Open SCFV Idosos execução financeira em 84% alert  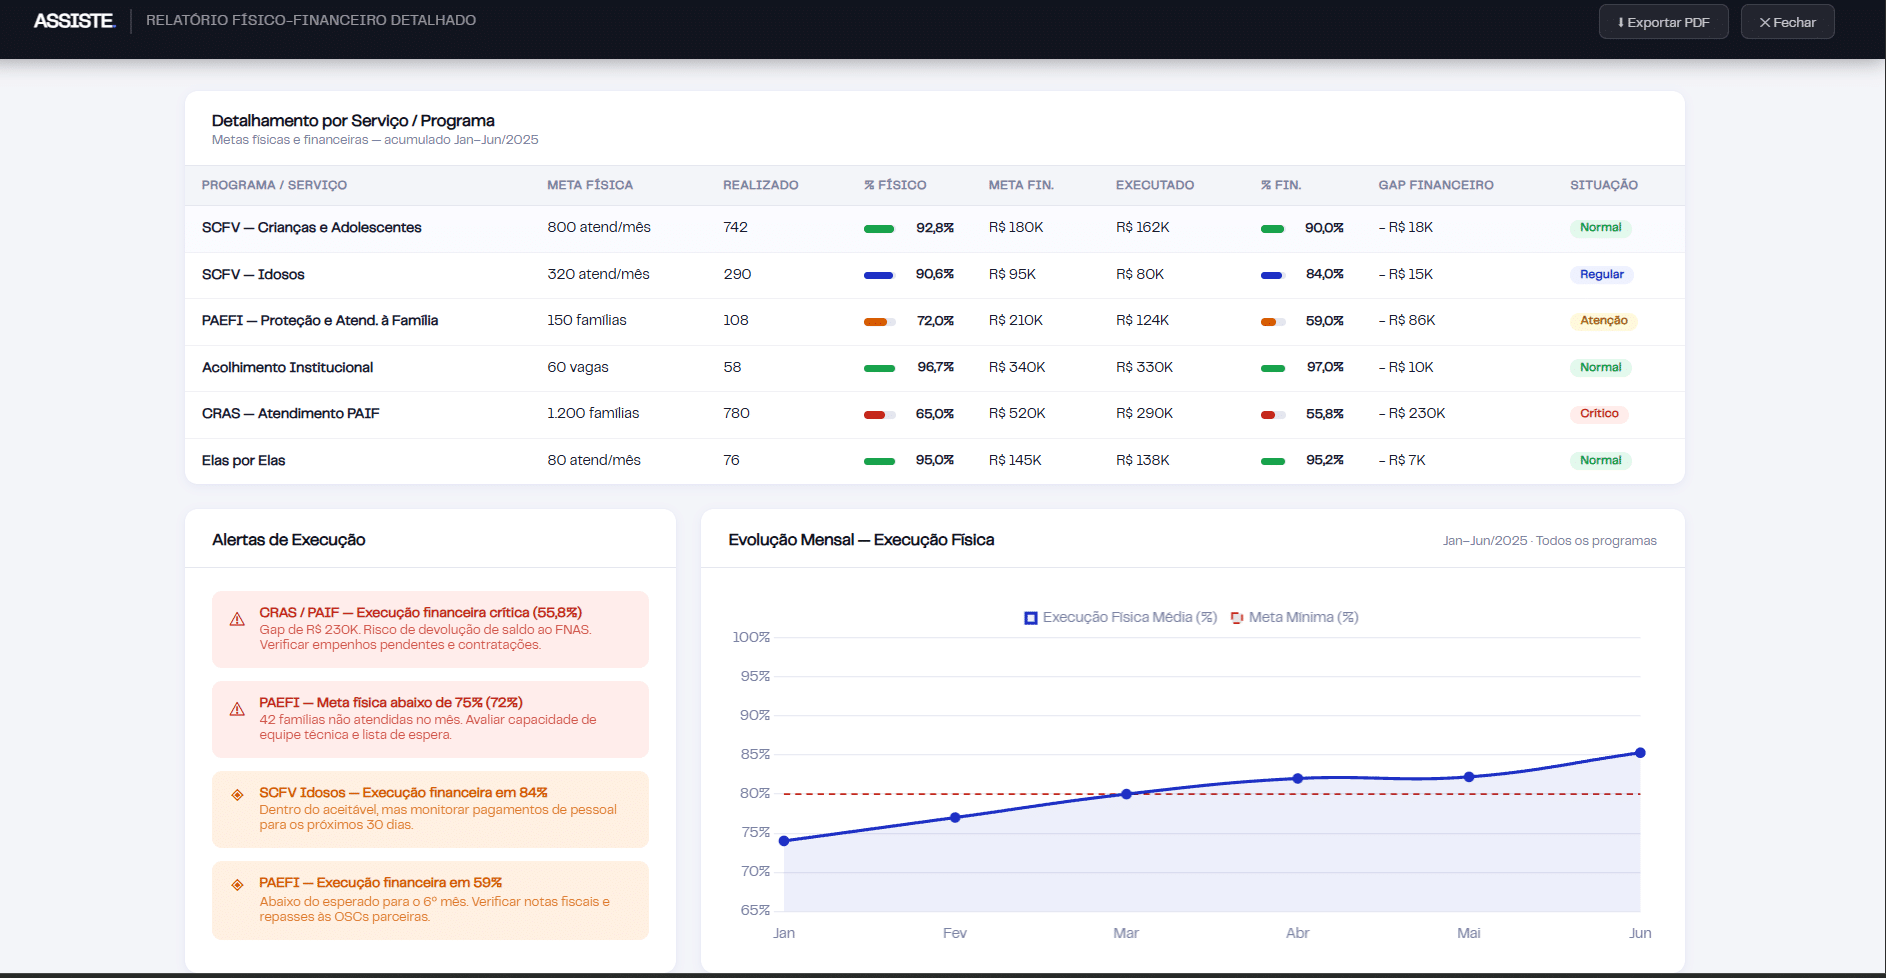pyautogui.click(x=430, y=809)
